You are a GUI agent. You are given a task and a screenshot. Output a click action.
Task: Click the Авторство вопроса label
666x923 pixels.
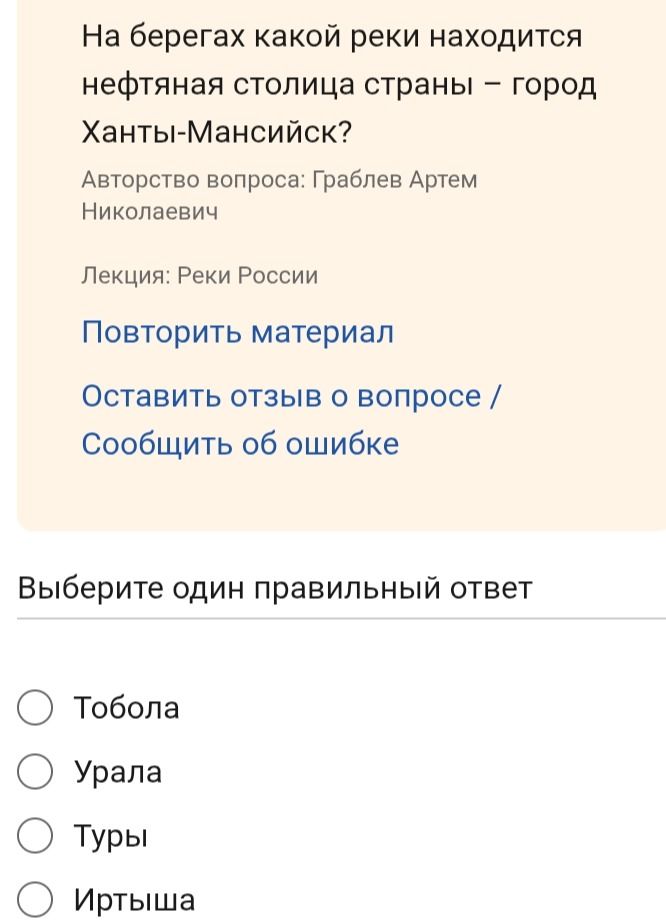191,180
